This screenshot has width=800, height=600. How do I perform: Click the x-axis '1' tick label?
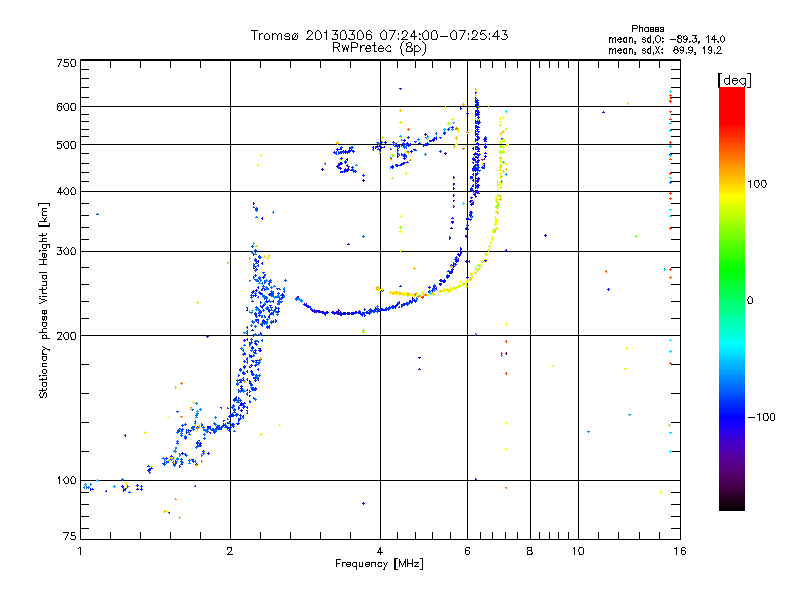click(80, 551)
